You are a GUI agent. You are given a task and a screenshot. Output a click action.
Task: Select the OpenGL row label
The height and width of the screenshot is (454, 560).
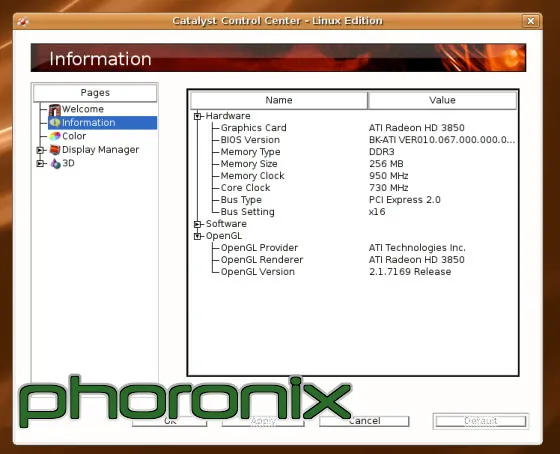point(224,236)
